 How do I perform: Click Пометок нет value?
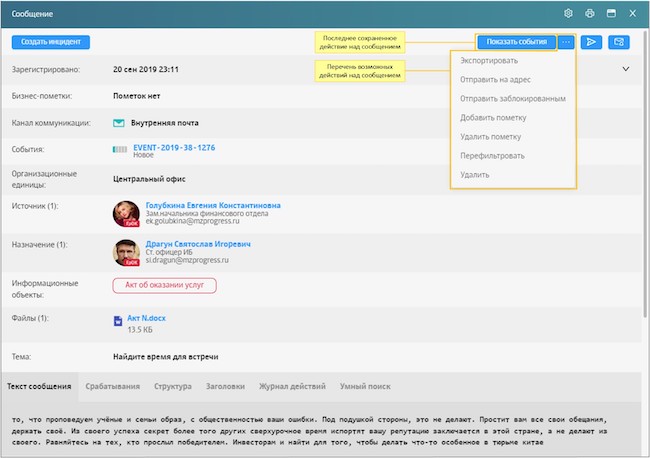137,96
